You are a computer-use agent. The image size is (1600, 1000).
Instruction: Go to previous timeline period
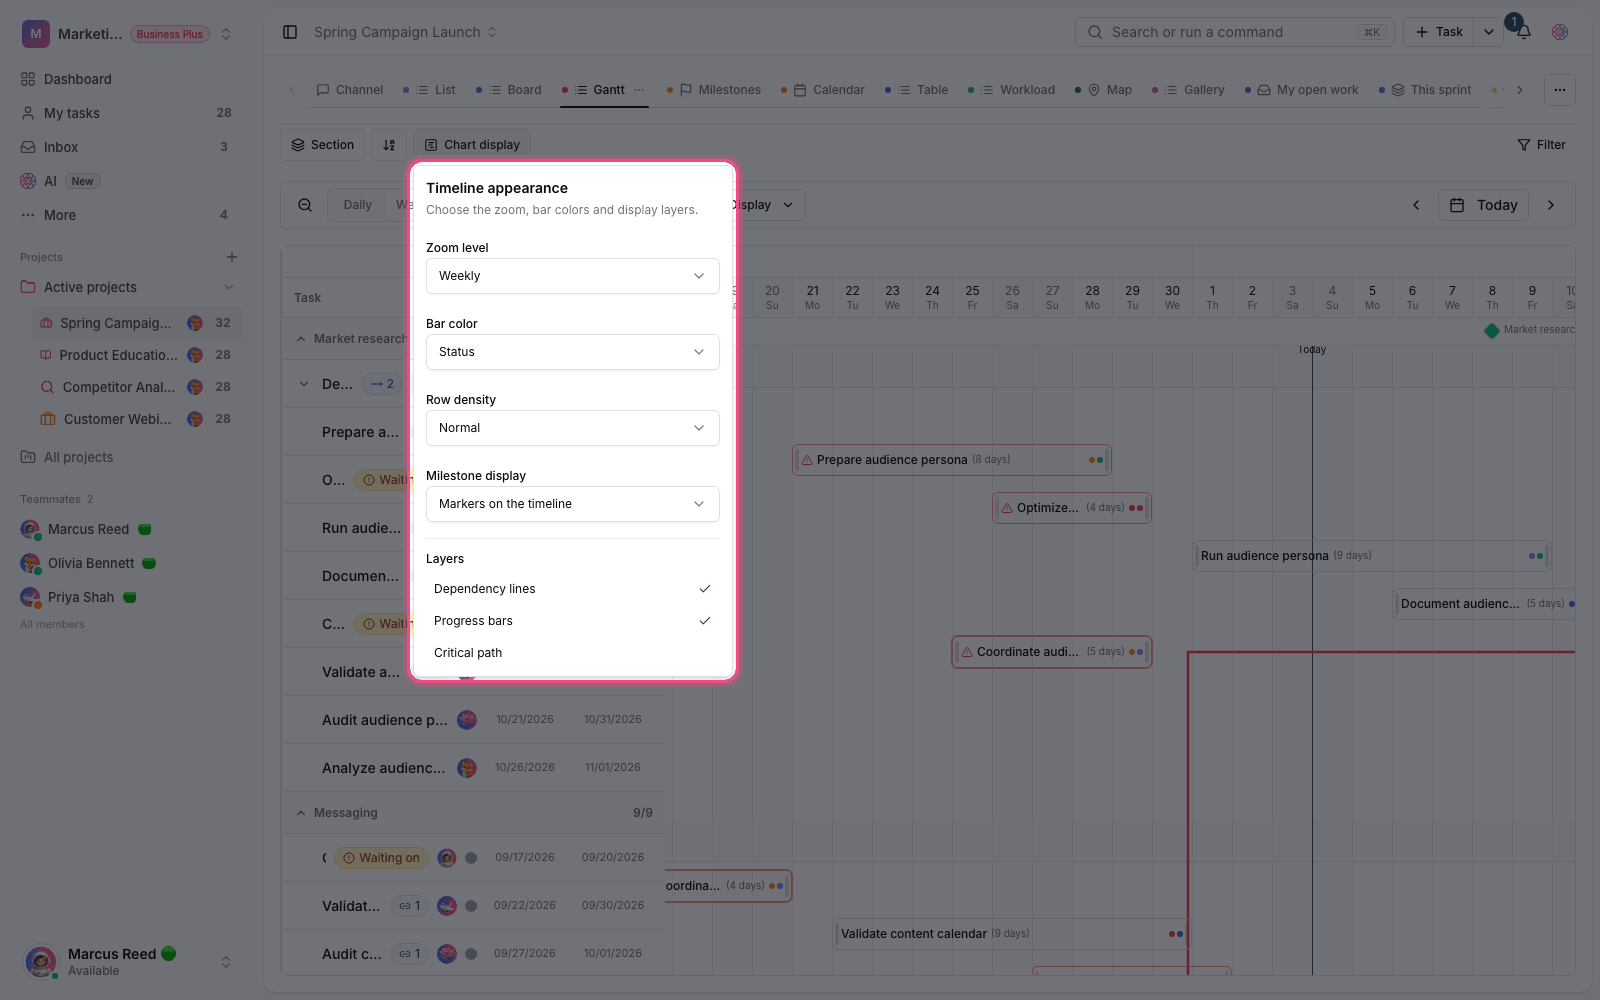(x=1416, y=205)
